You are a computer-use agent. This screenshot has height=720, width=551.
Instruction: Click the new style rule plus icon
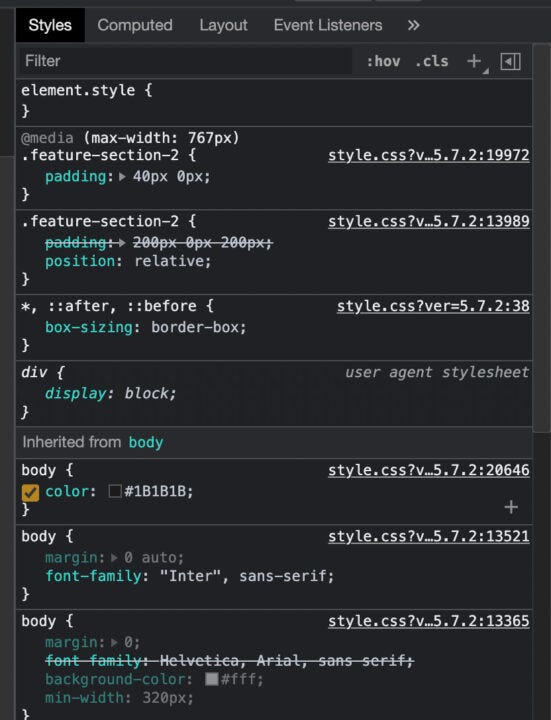[474, 61]
